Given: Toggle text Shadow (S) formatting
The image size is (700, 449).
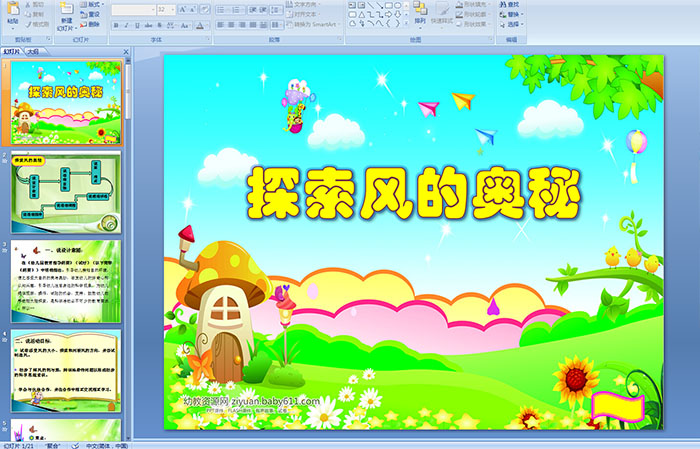Looking at the screenshot, I should click(159, 25).
